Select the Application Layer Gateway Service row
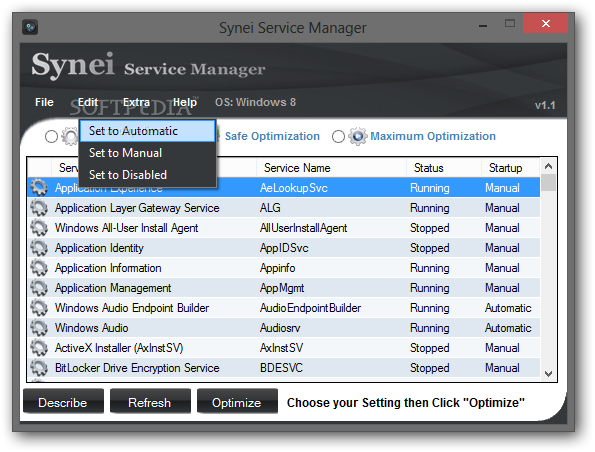Image resolution: width=595 pixels, height=452 pixels. pos(284,208)
